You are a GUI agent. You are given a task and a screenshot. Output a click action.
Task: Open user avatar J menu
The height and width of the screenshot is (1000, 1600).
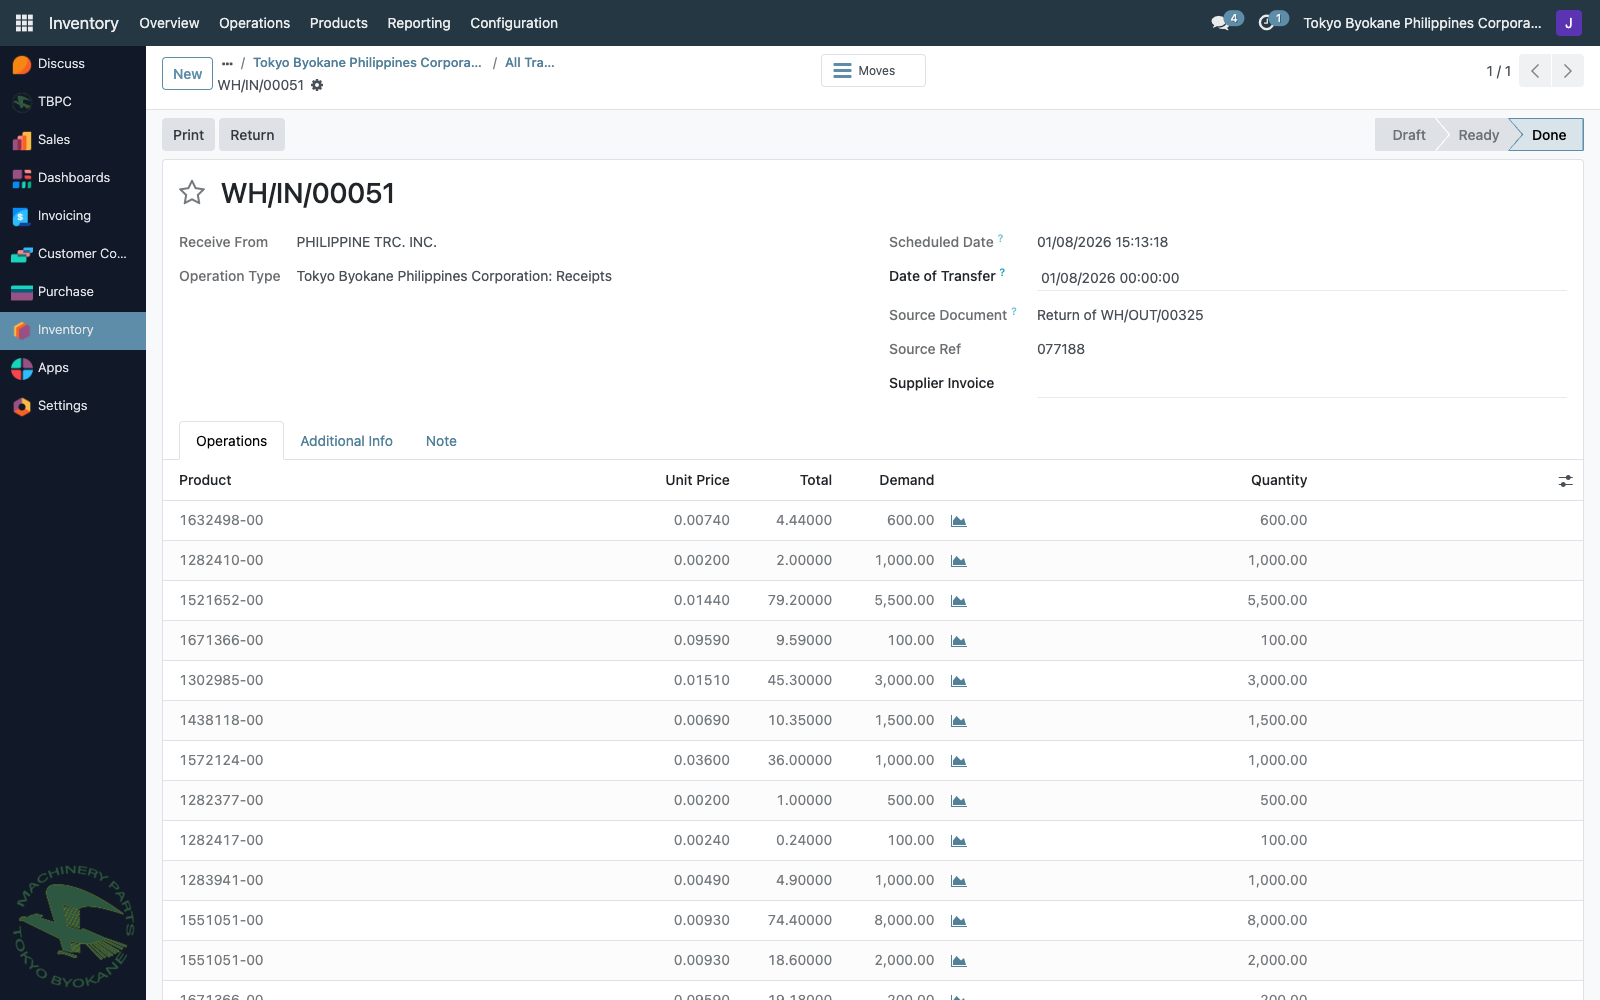coord(1568,23)
